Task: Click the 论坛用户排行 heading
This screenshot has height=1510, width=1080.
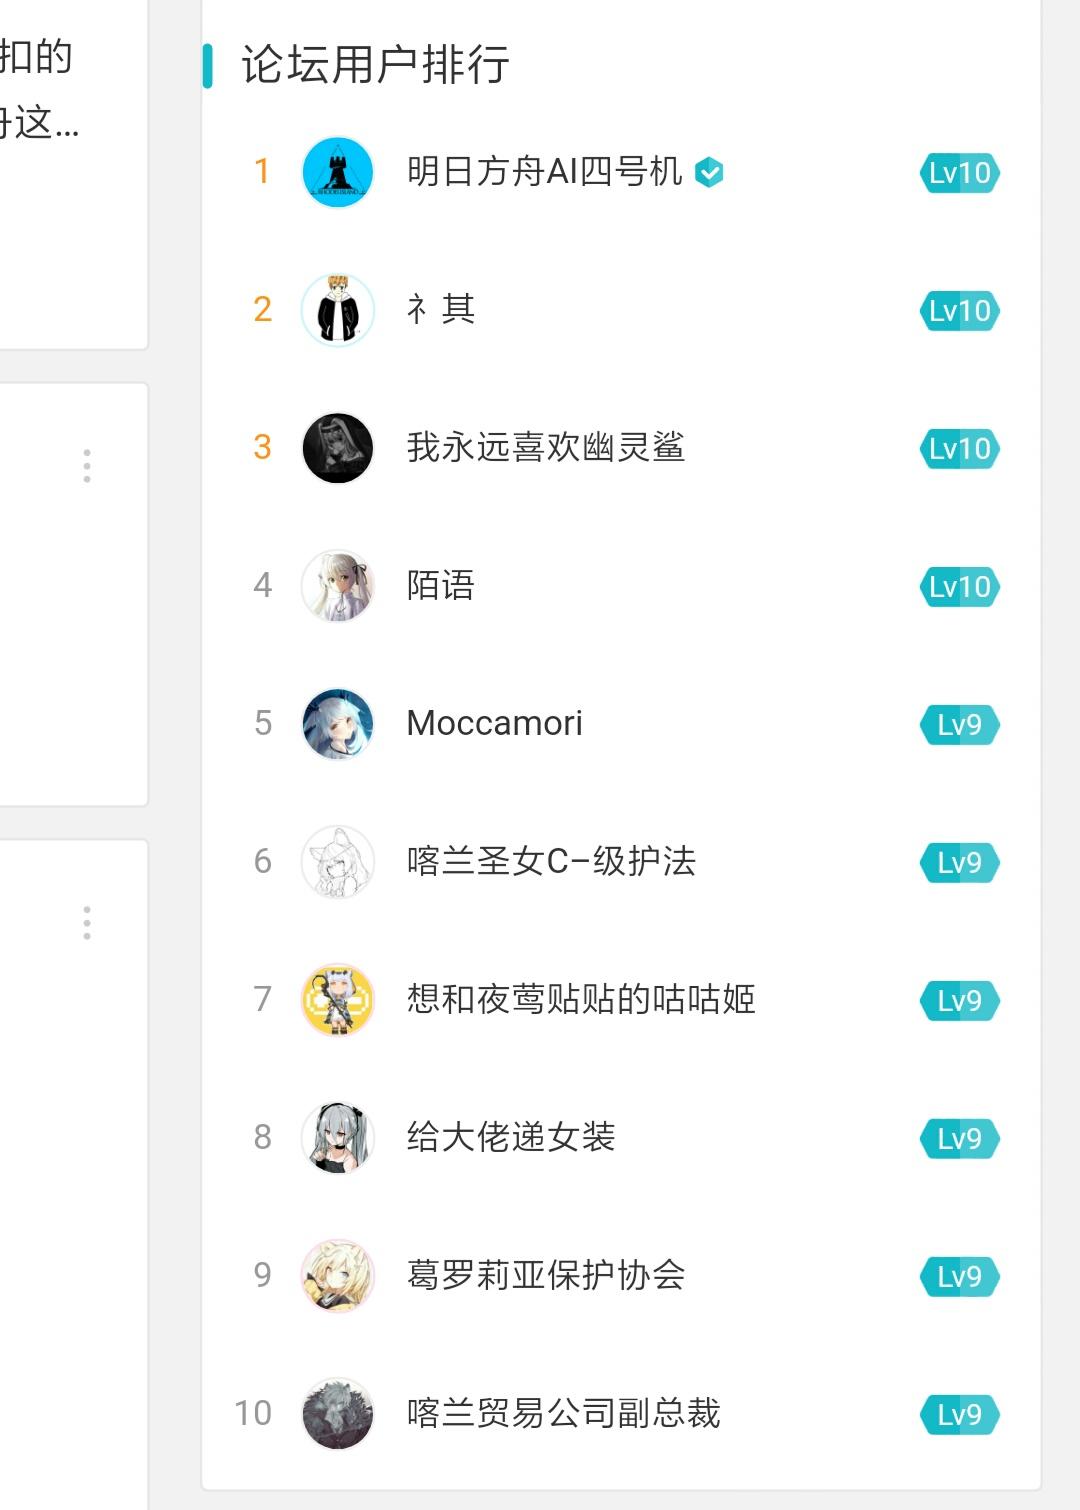Action: tap(376, 65)
